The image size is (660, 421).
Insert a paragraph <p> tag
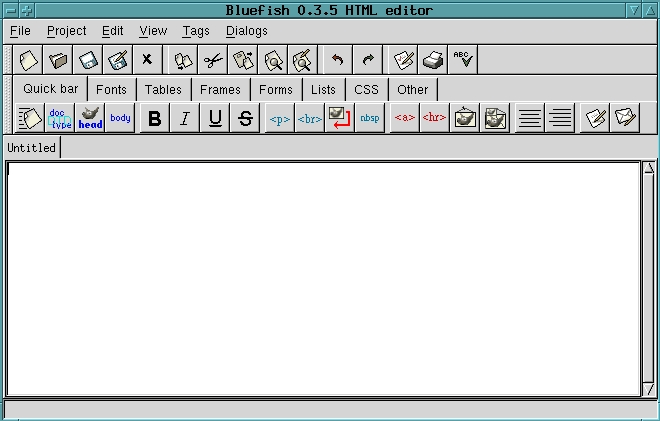280,118
